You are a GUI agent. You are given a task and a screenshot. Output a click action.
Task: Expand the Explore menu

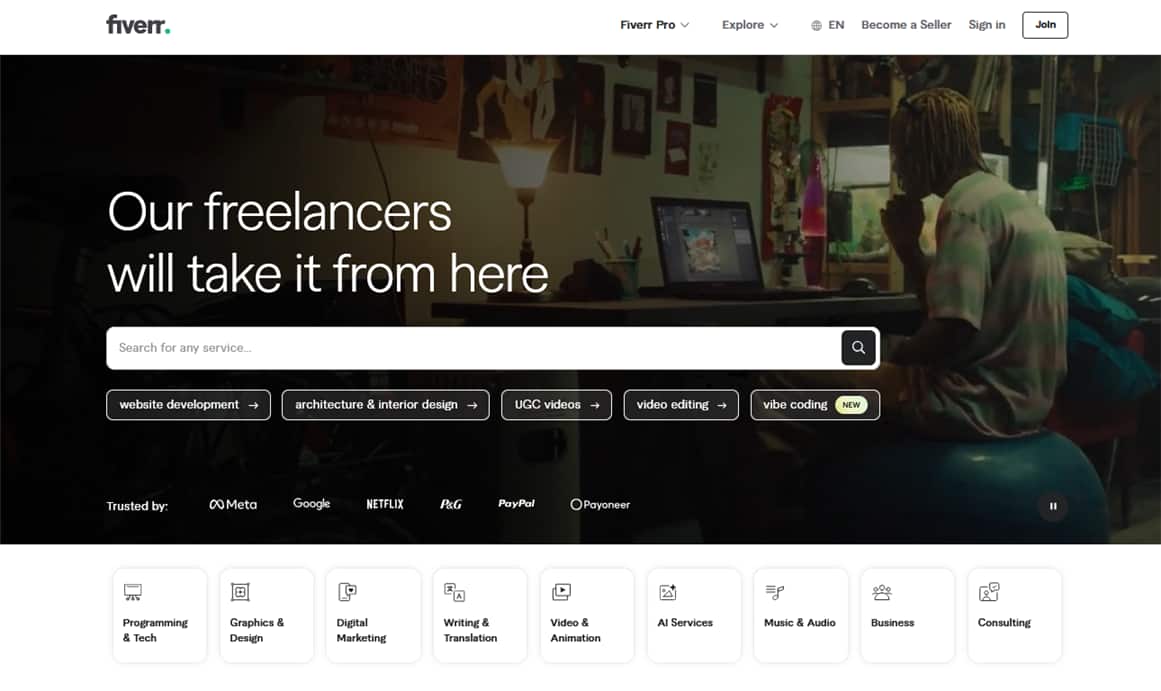[749, 25]
